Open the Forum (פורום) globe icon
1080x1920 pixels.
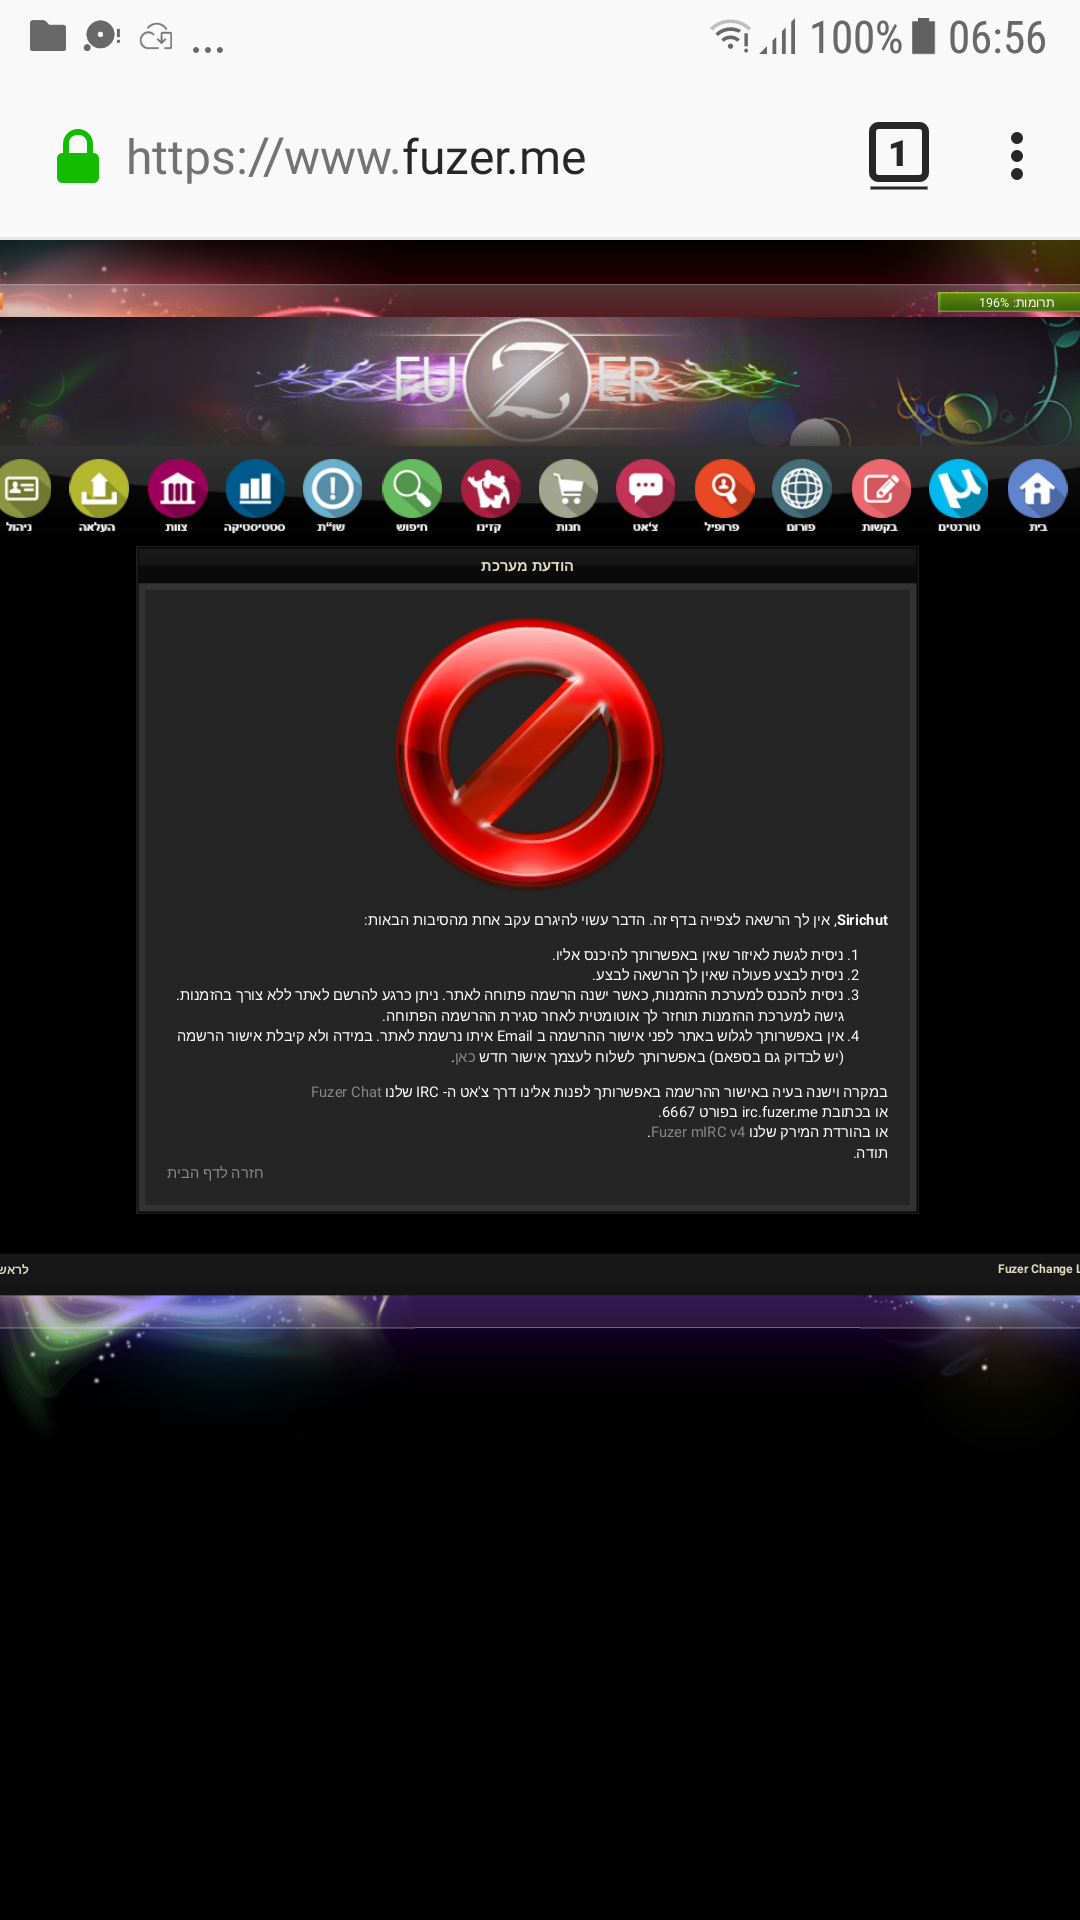(x=801, y=489)
